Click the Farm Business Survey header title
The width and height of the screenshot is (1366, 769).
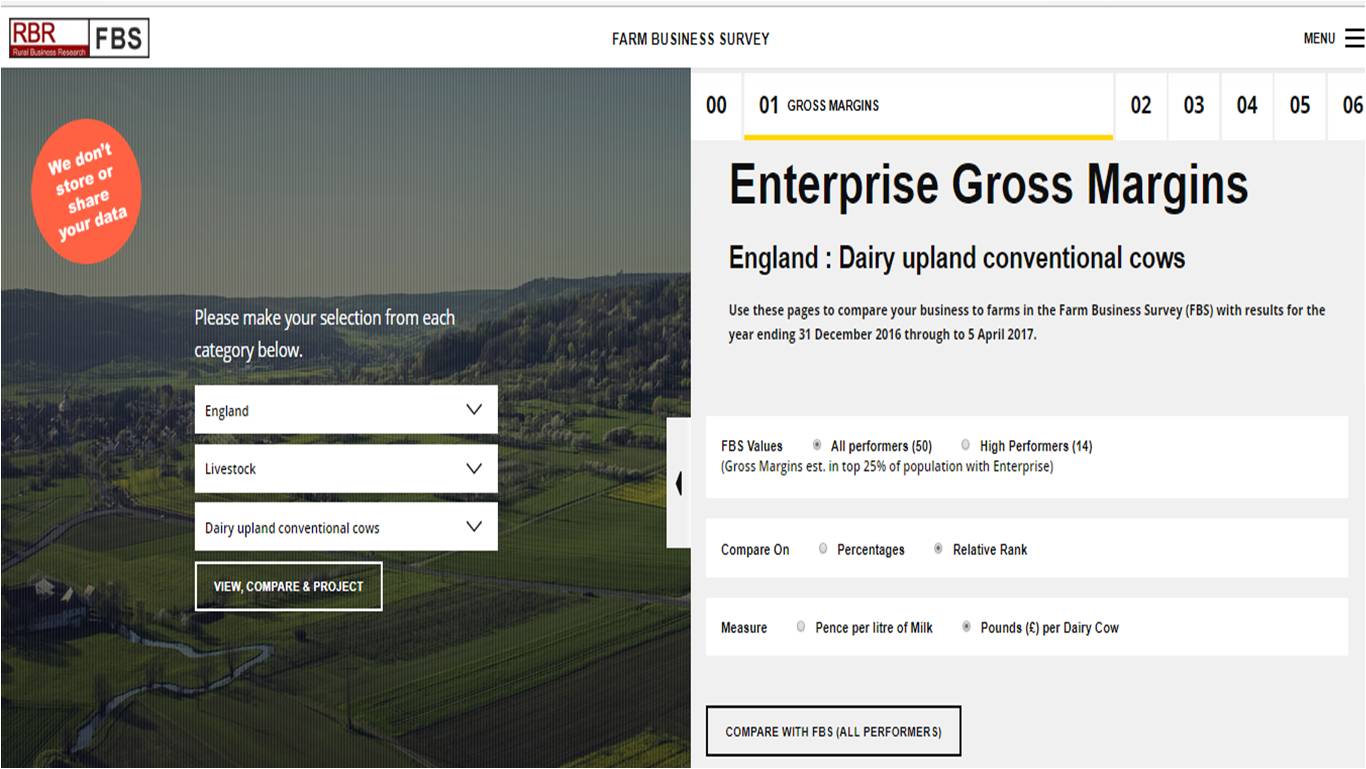pos(691,39)
